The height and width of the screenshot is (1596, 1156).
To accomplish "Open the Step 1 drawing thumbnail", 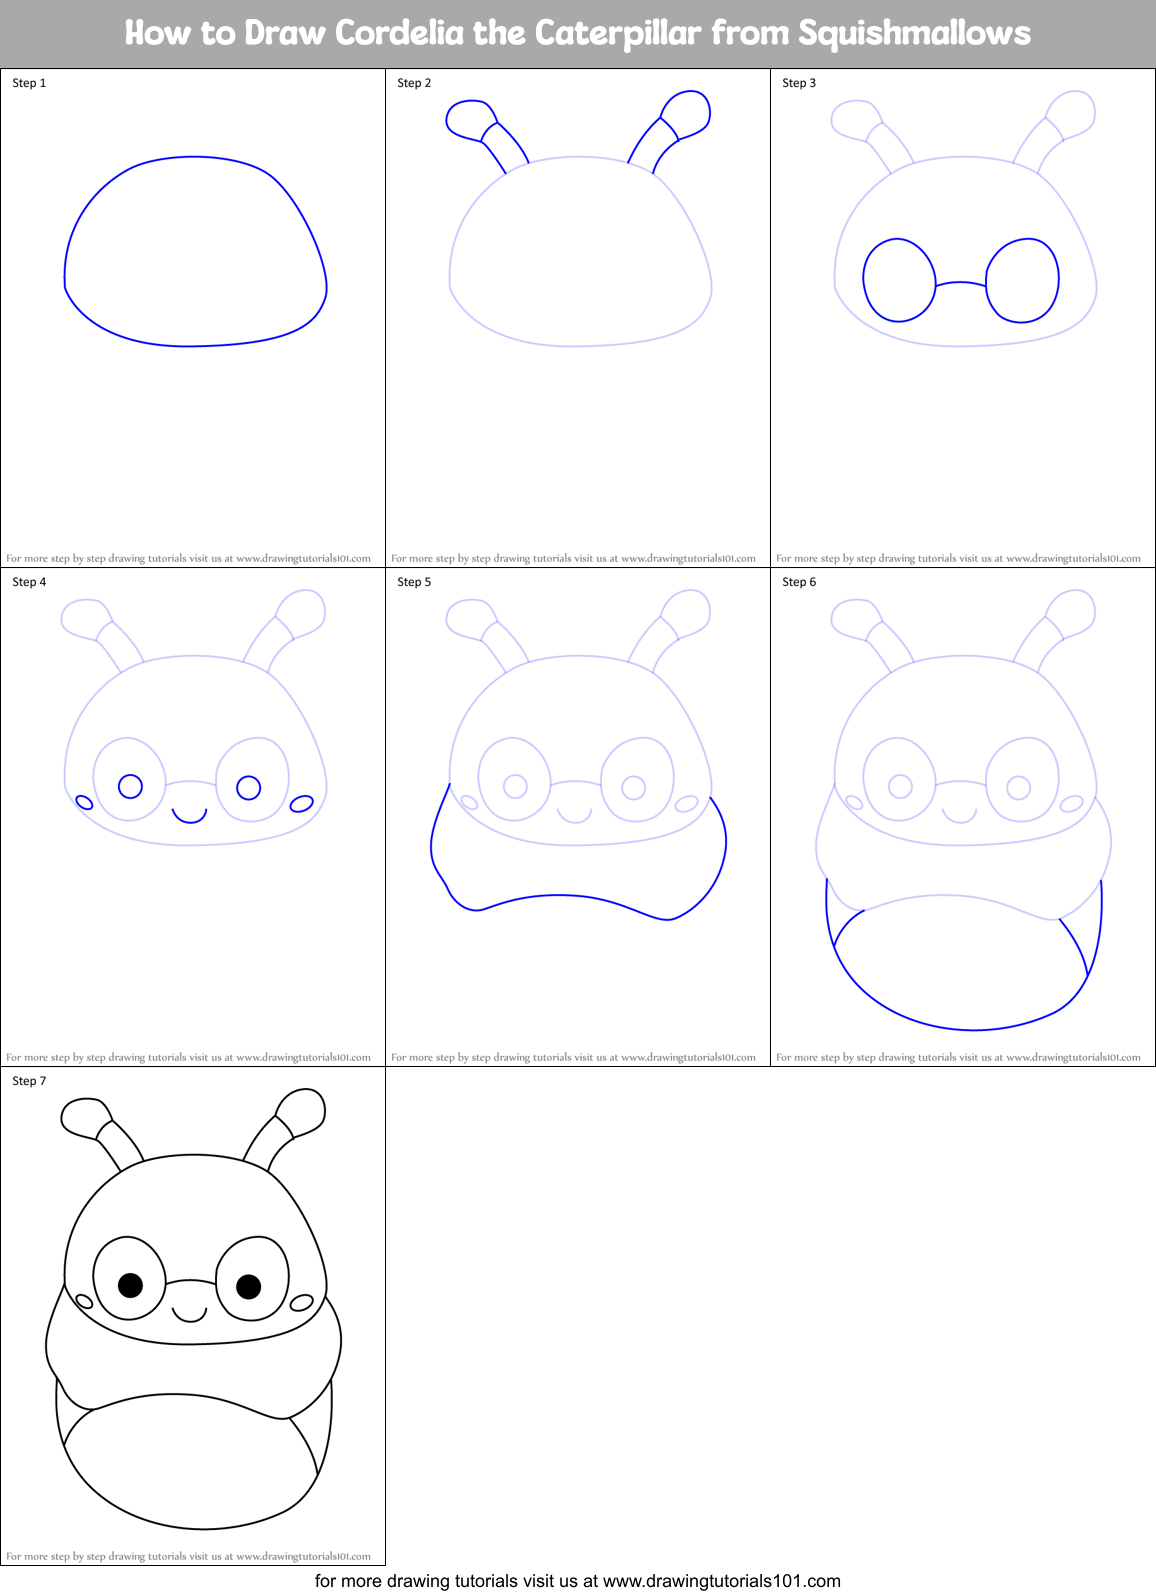I will 193,318.
